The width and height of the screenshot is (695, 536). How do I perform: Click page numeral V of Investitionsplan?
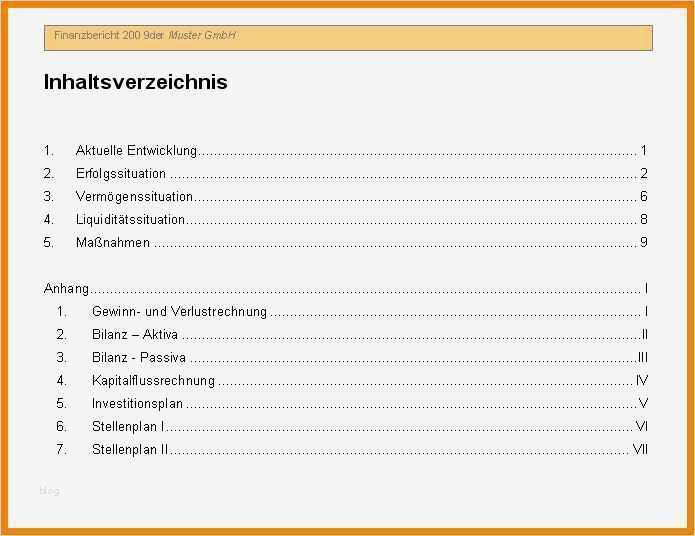point(643,403)
